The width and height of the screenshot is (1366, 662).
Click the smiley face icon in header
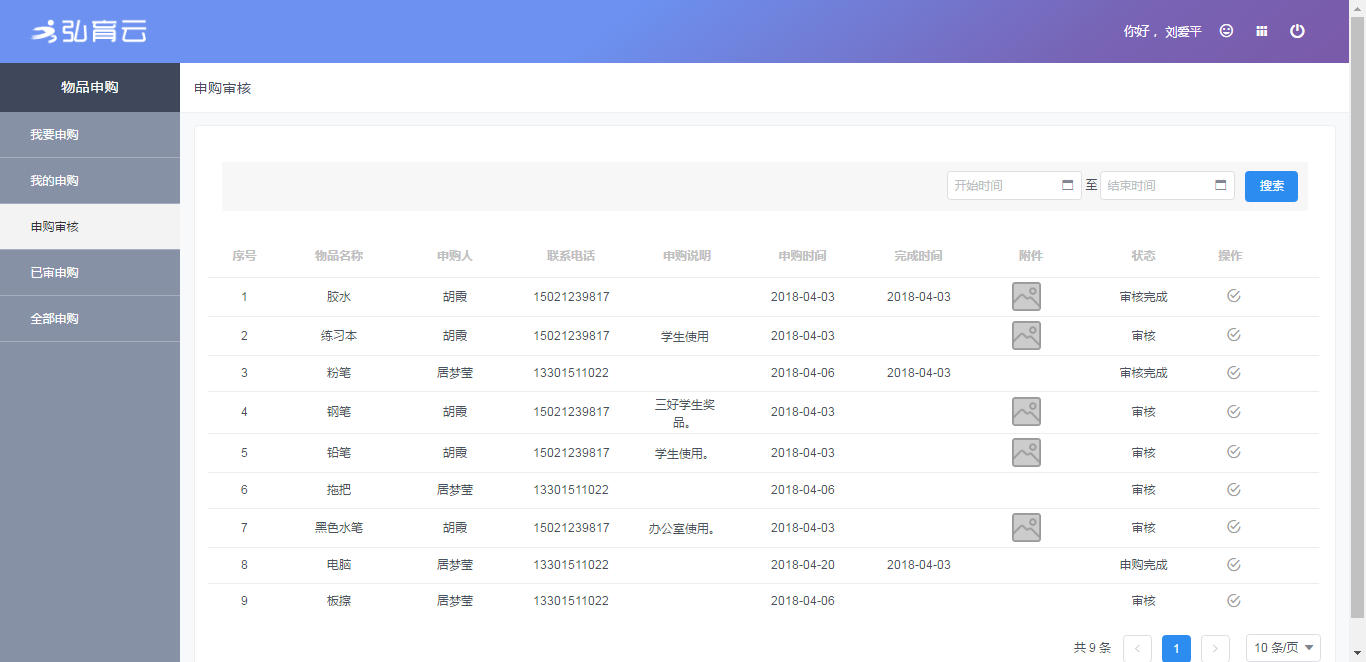click(1226, 31)
